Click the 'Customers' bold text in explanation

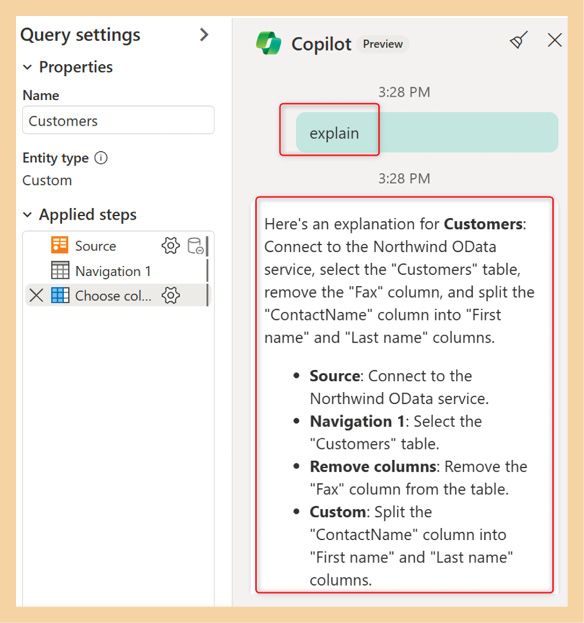pos(483,224)
